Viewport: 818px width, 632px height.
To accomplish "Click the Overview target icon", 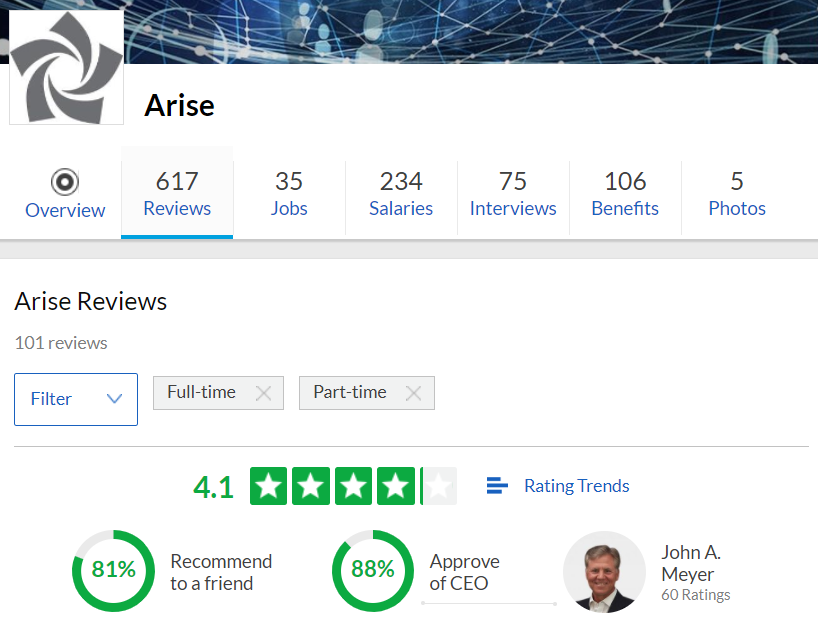I will point(65,182).
